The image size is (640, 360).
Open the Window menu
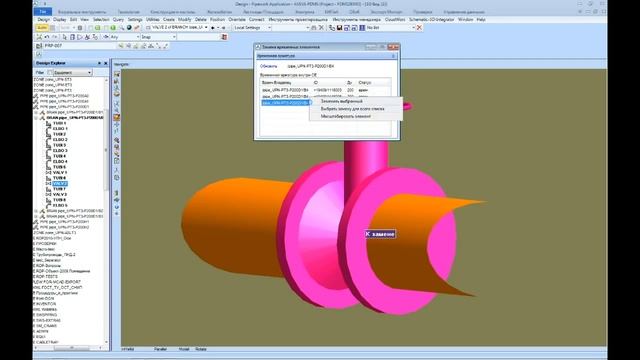click(x=465, y=20)
